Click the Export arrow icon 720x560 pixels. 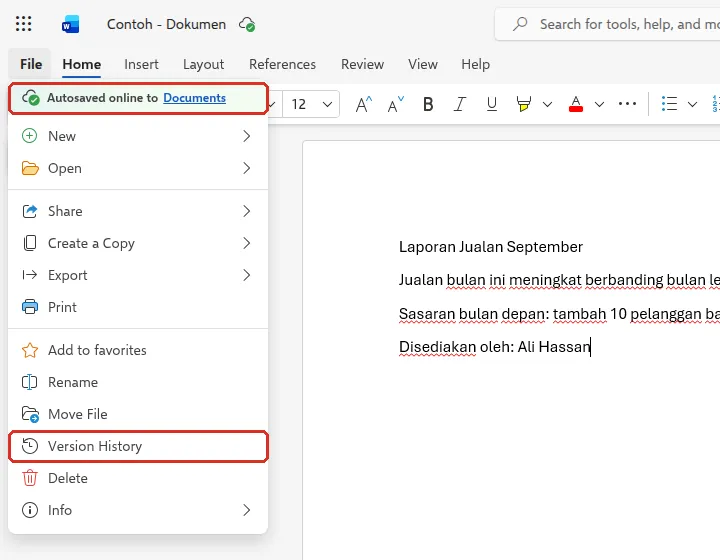tap(30, 275)
